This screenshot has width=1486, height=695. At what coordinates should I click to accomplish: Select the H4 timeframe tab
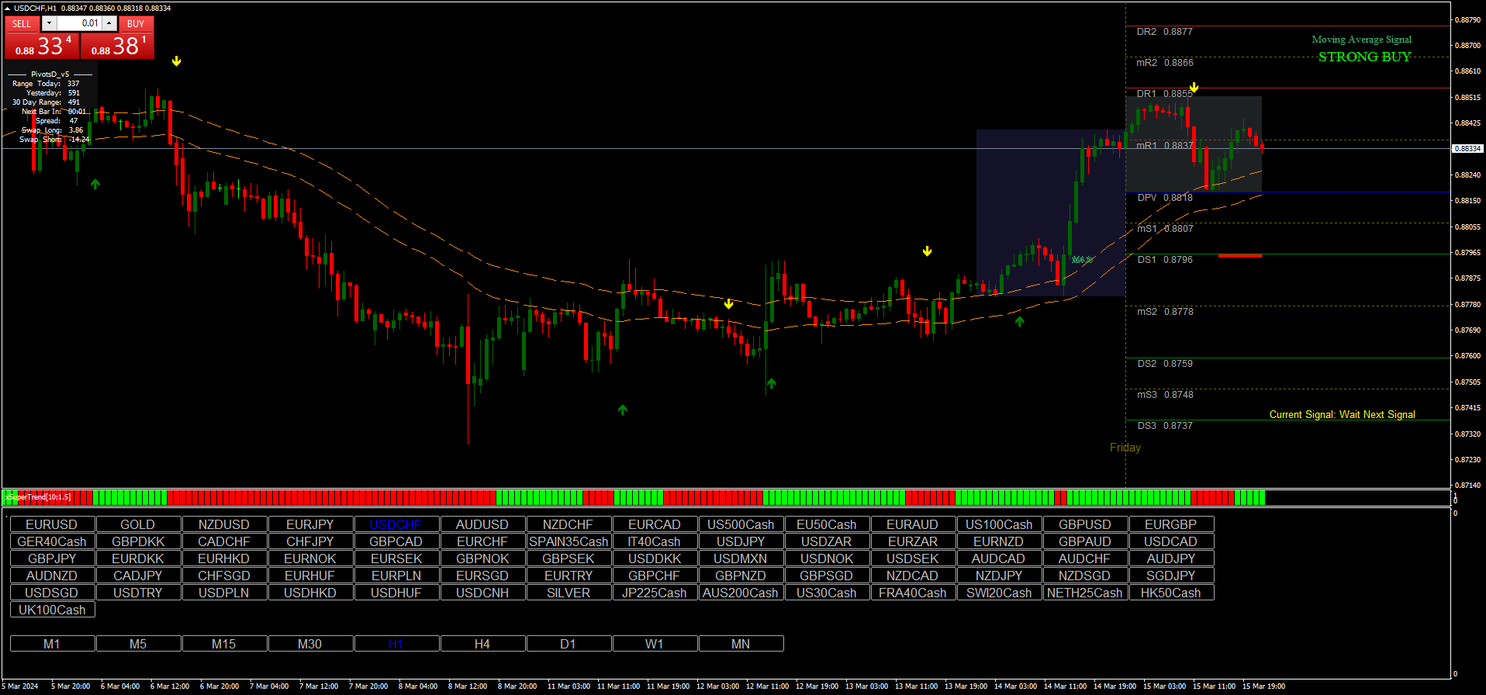(483, 644)
